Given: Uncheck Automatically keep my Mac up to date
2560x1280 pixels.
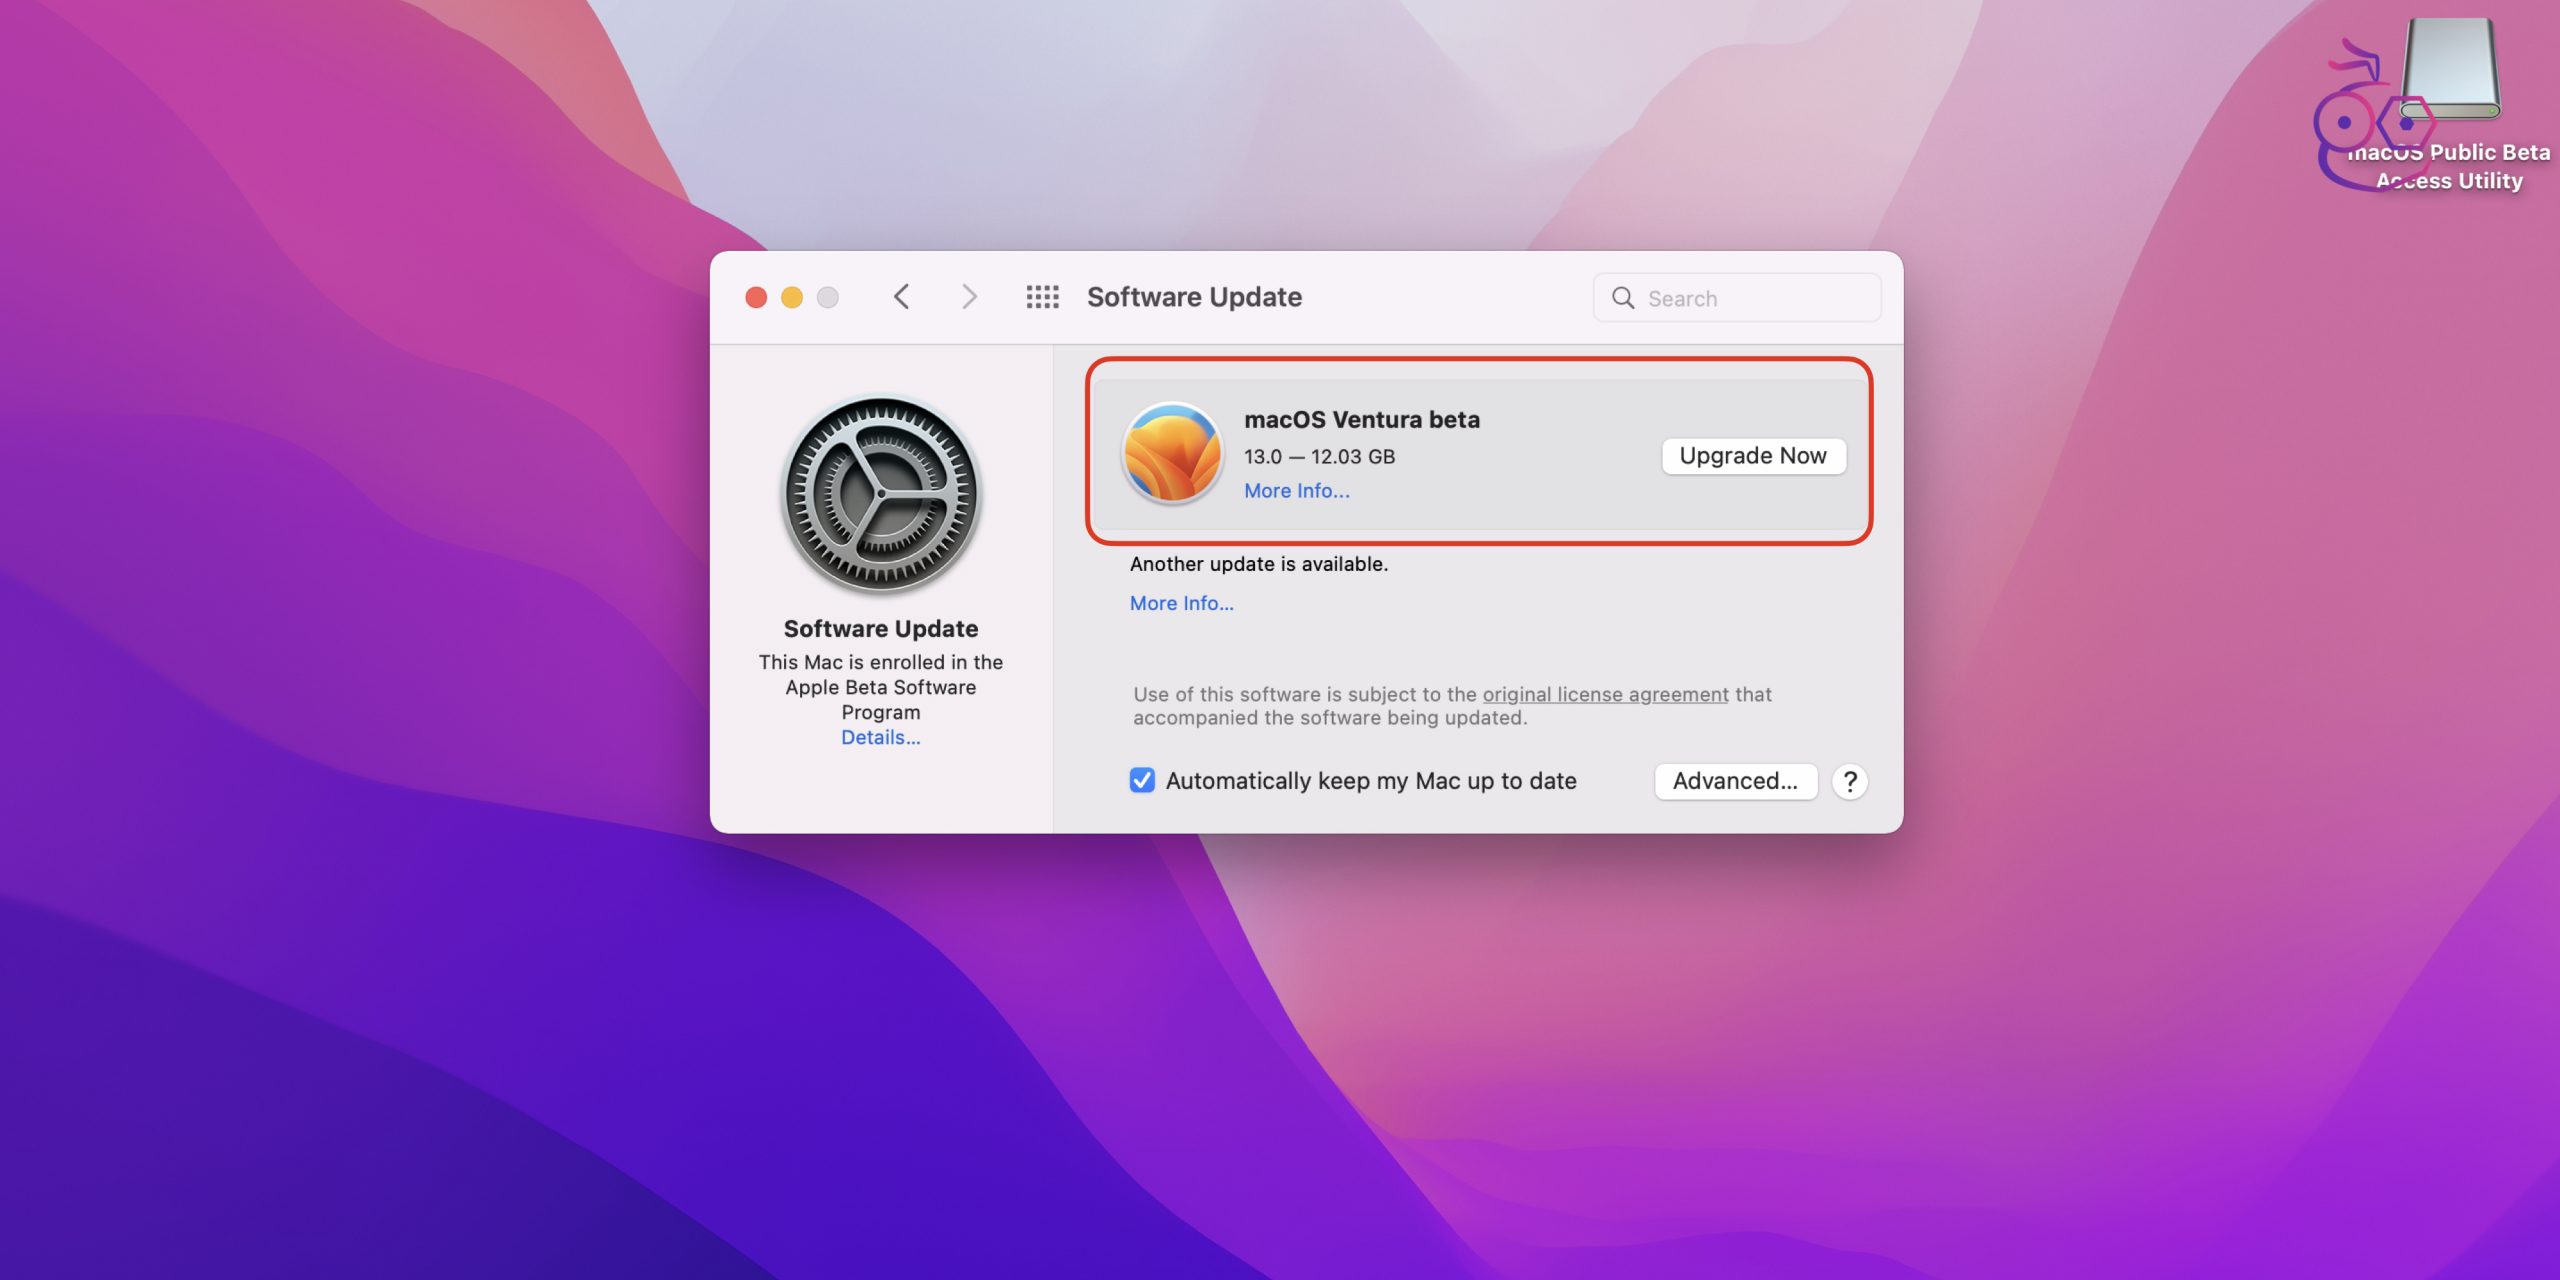Looking at the screenshot, I should [x=1142, y=781].
